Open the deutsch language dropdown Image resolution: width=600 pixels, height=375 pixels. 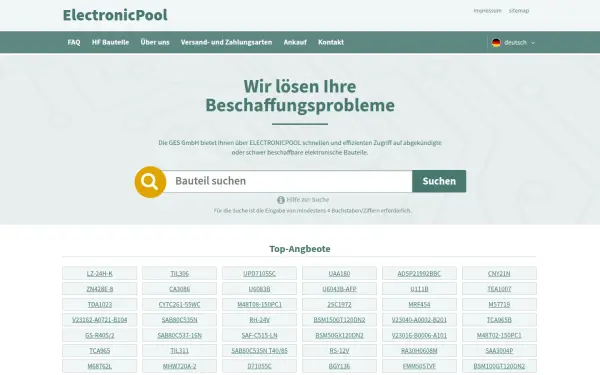coord(514,42)
